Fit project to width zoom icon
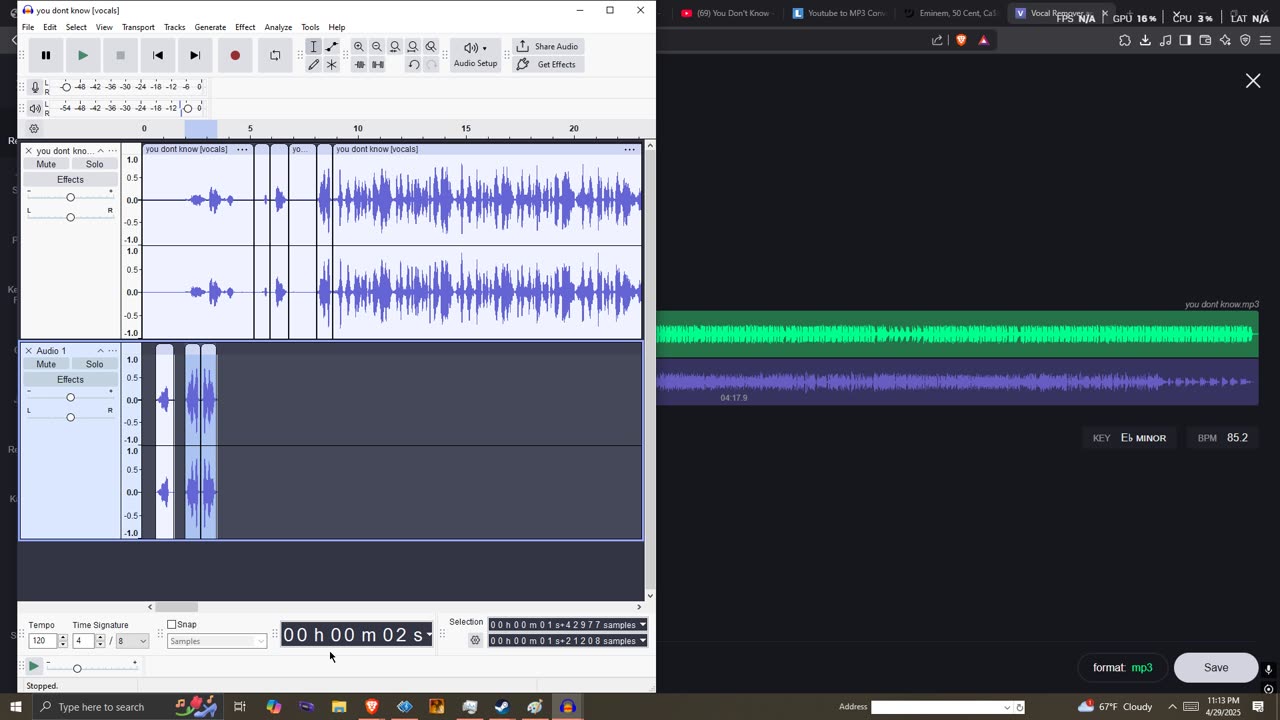The width and height of the screenshot is (1280, 720). pos(413,47)
